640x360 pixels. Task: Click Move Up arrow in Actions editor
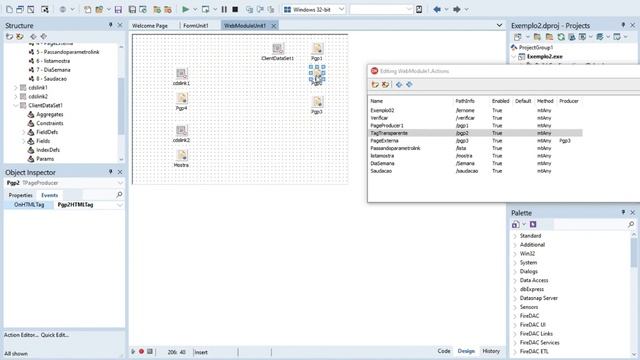click(x=399, y=84)
